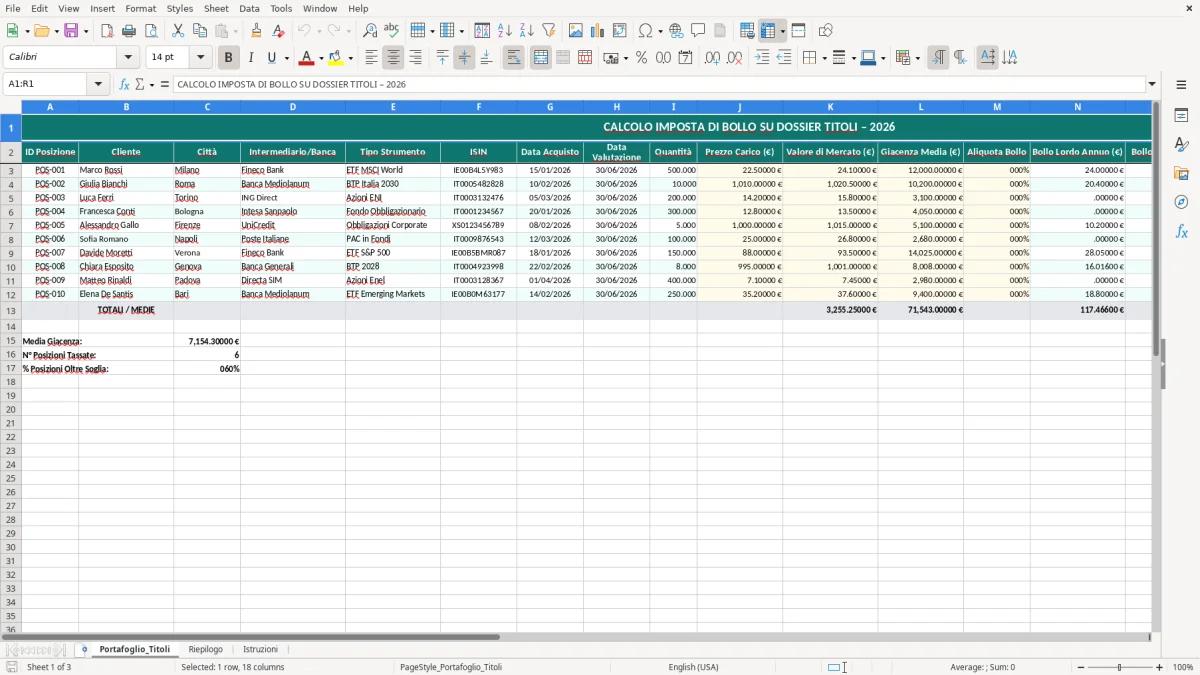Click row header 13
Viewport: 1200px width, 675px height.
pos(11,310)
